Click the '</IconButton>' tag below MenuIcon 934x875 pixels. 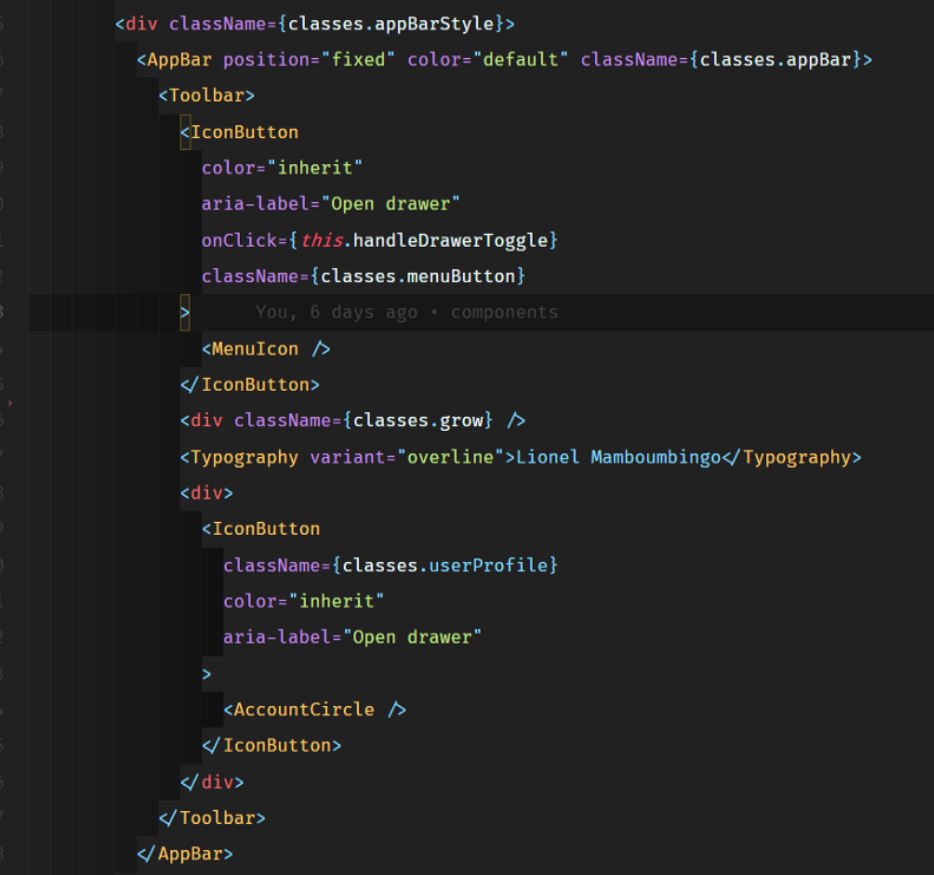[250, 385]
